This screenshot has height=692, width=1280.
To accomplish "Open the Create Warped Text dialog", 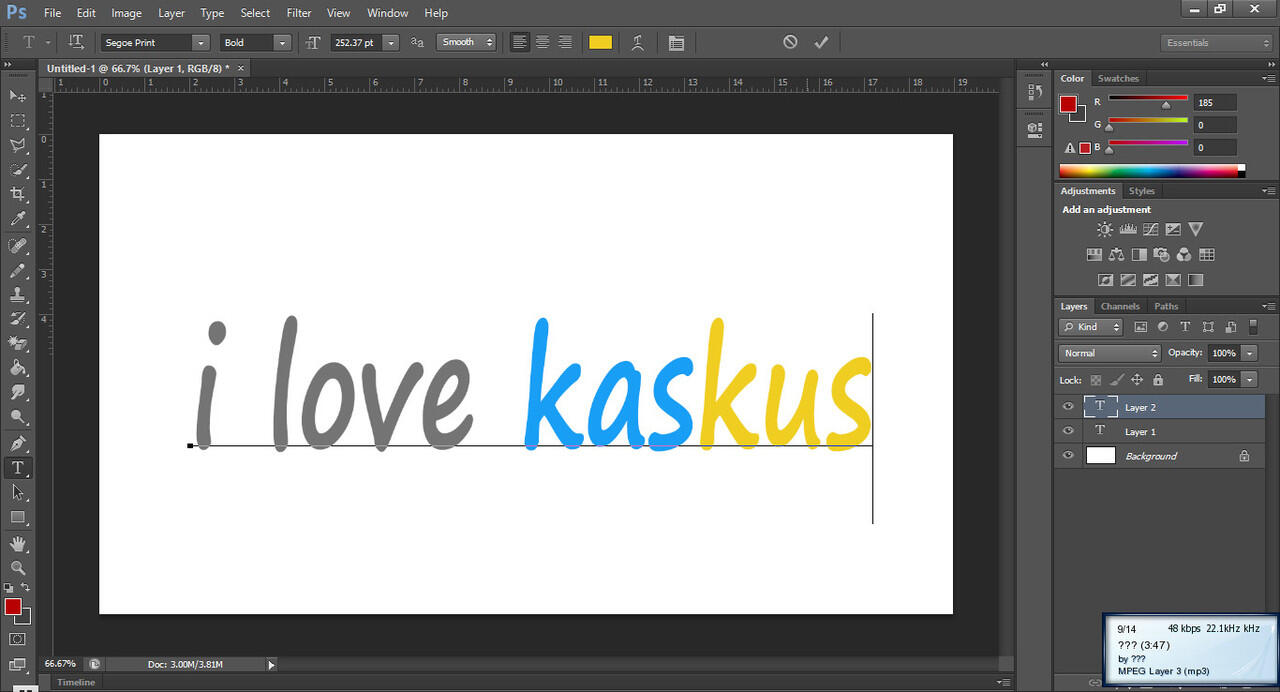I will click(x=637, y=42).
